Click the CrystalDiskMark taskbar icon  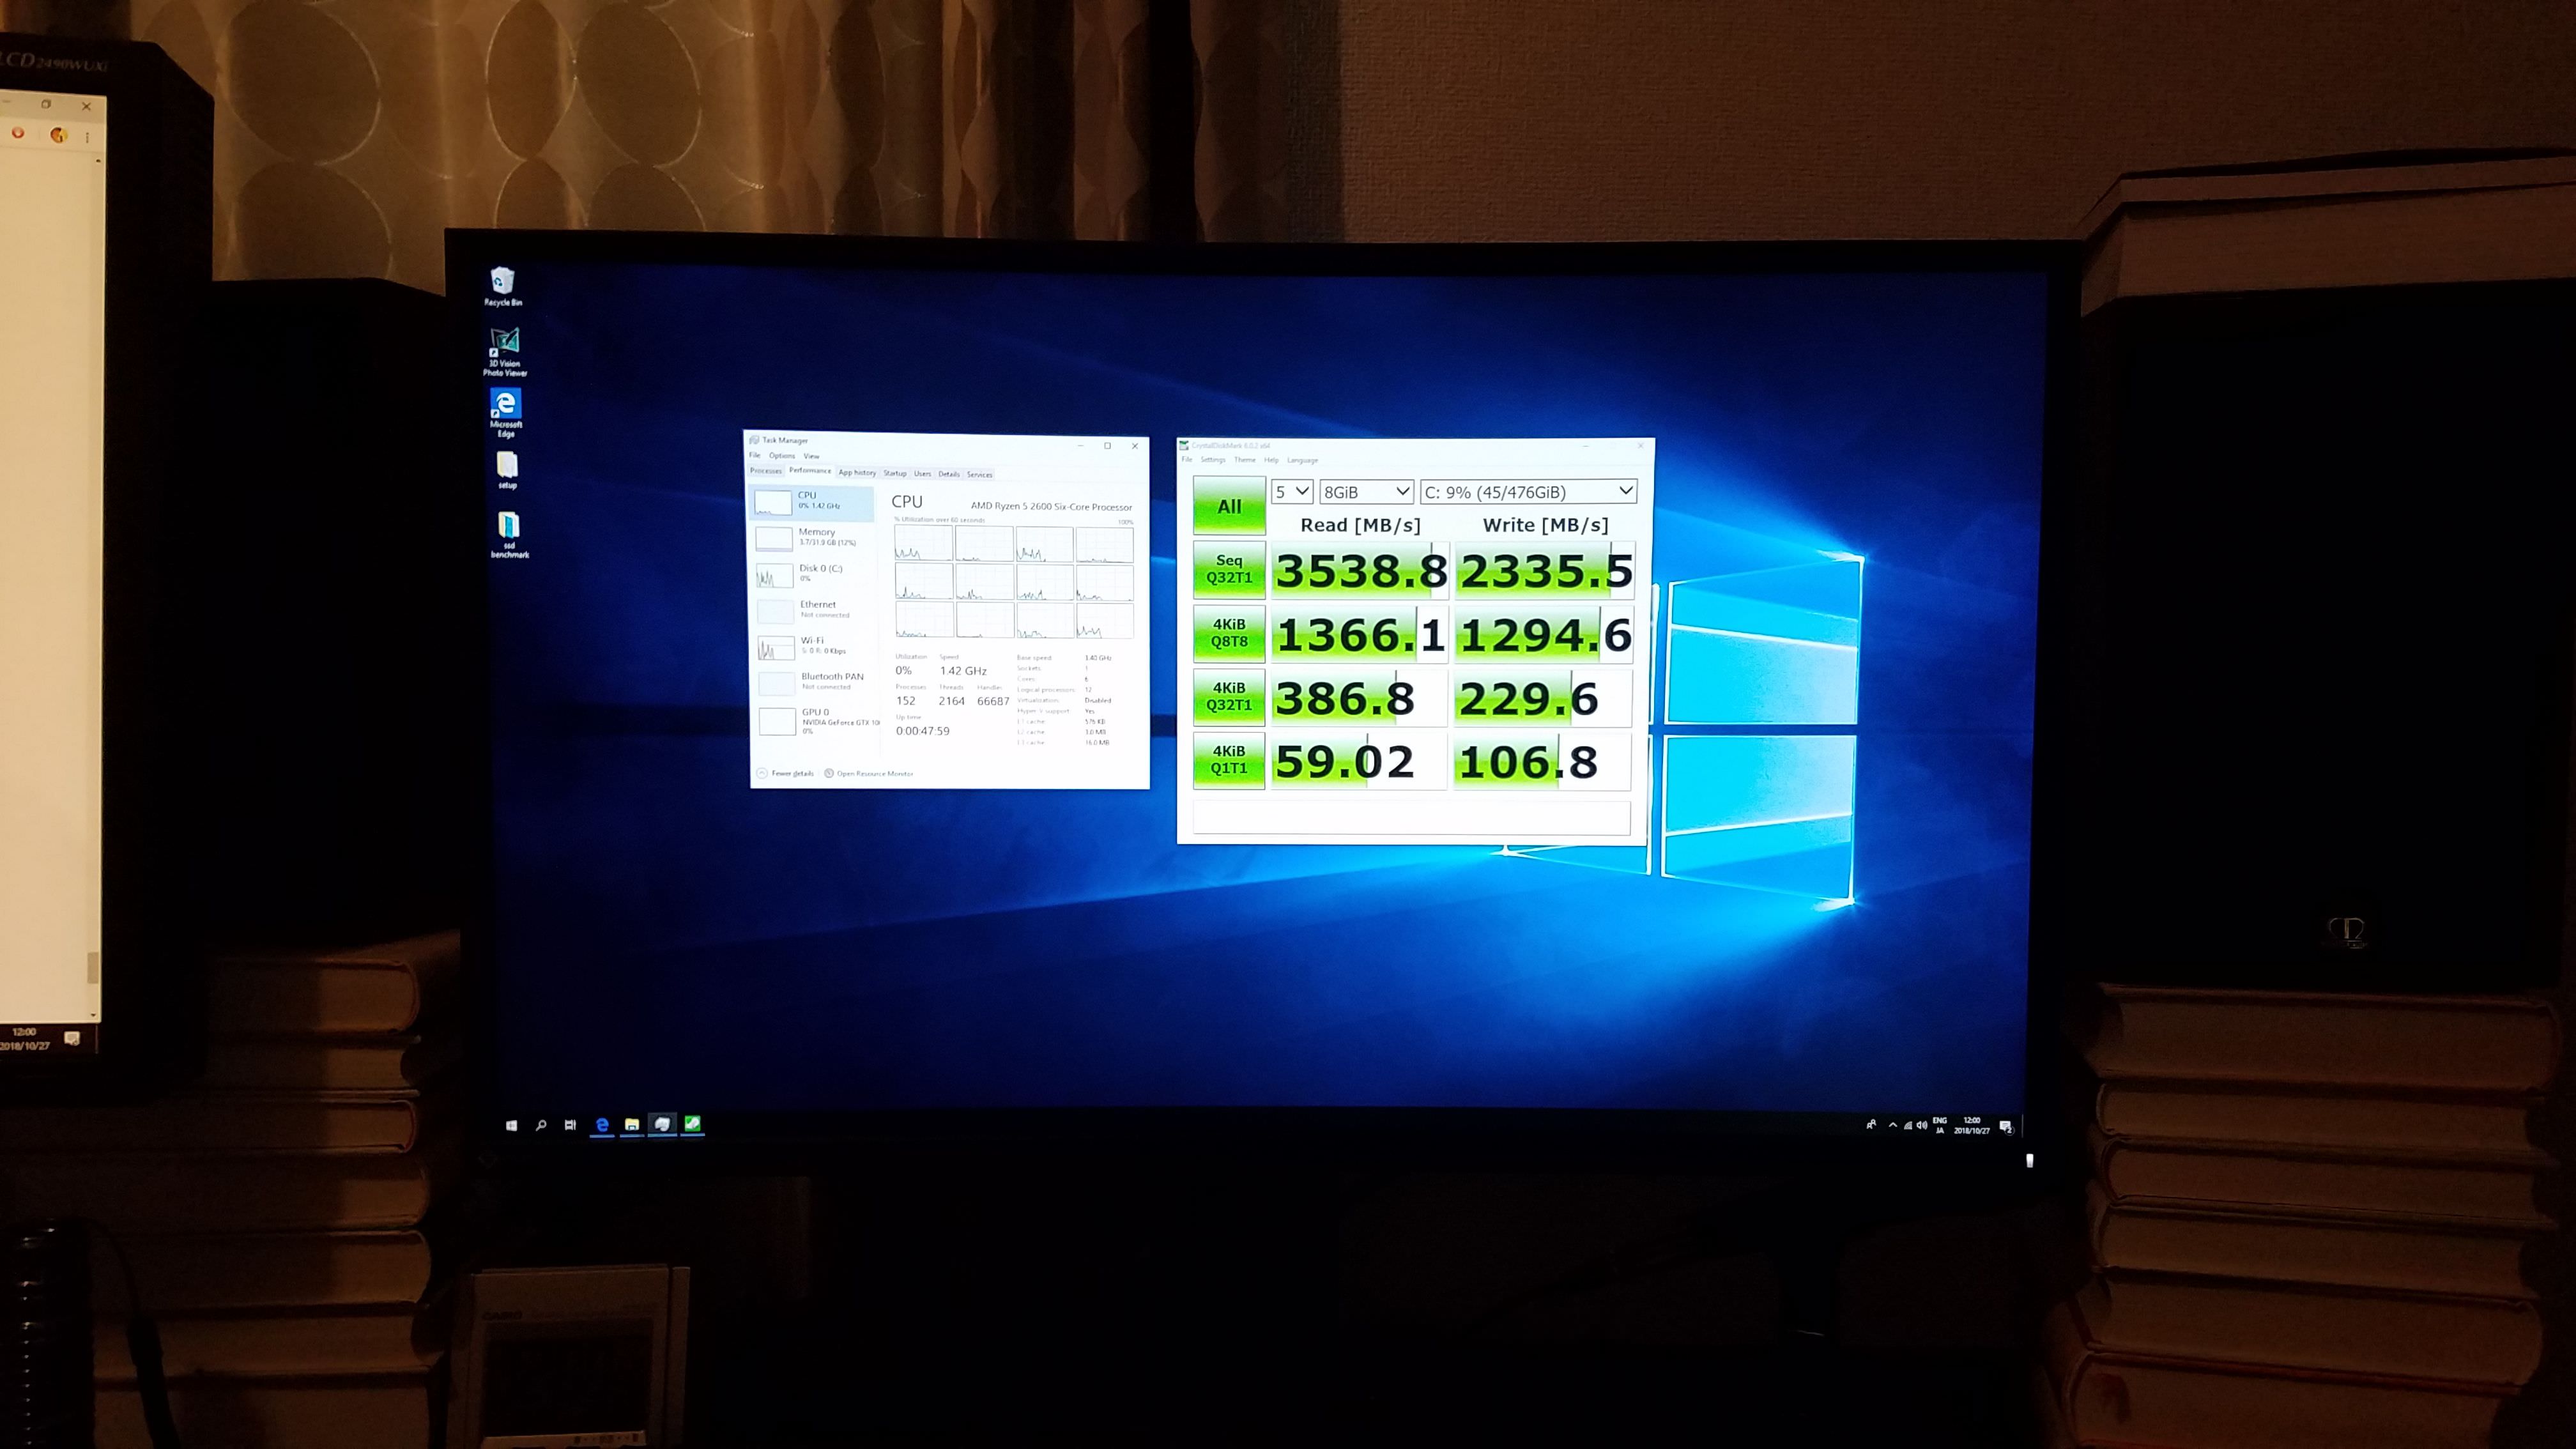pyautogui.click(x=692, y=1124)
